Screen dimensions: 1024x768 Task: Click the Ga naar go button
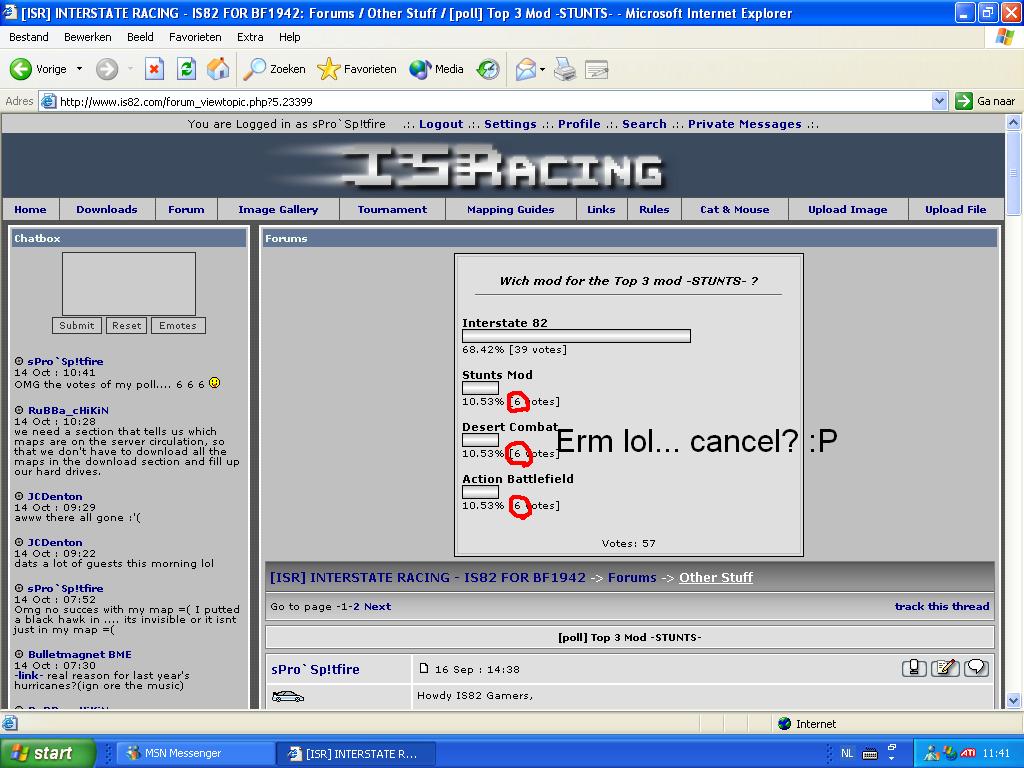tap(985, 101)
